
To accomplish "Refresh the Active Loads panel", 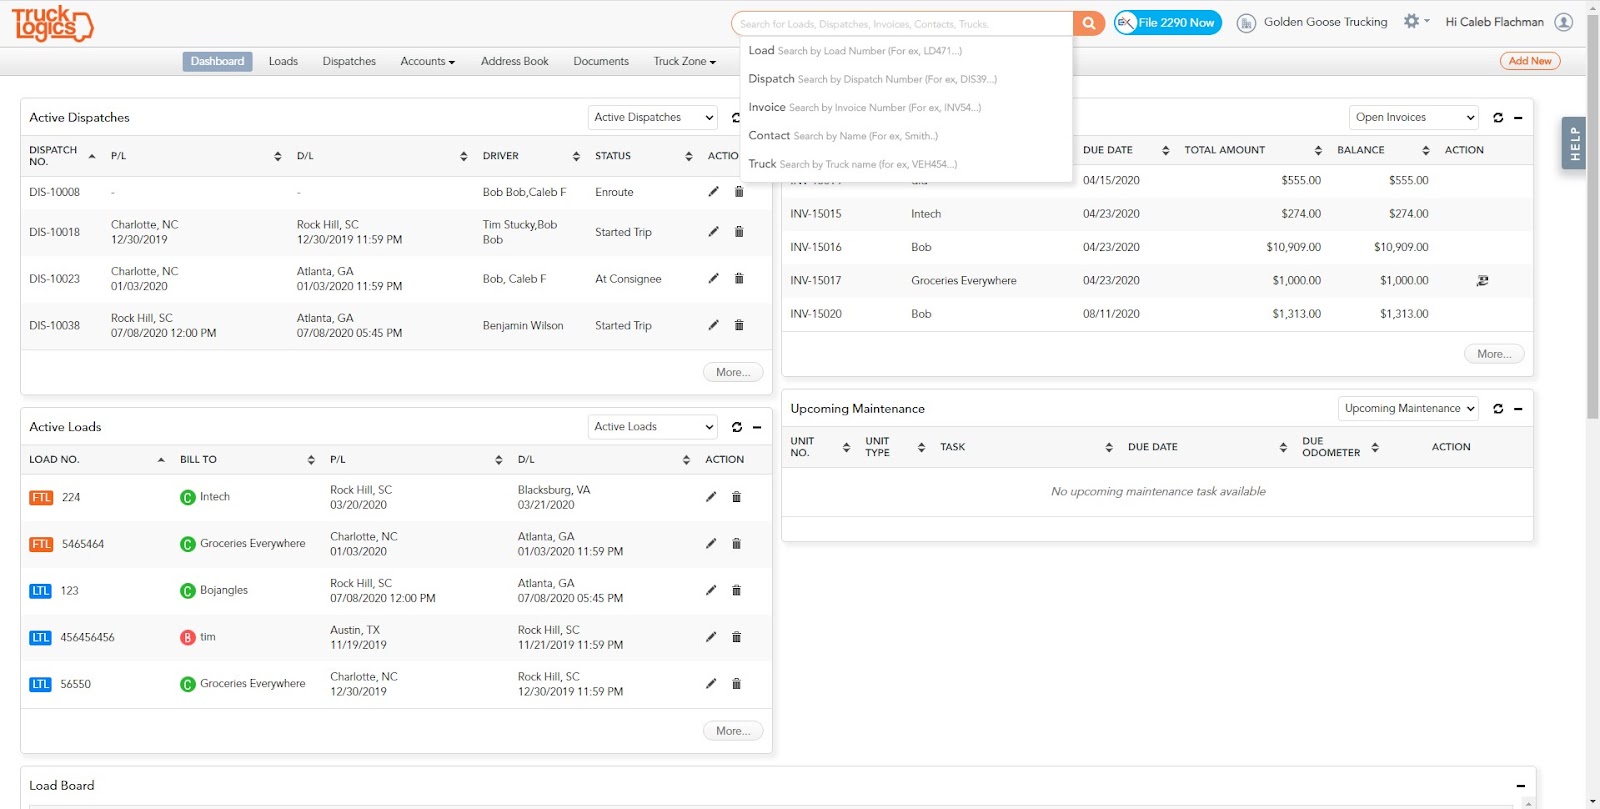I will (737, 427).
